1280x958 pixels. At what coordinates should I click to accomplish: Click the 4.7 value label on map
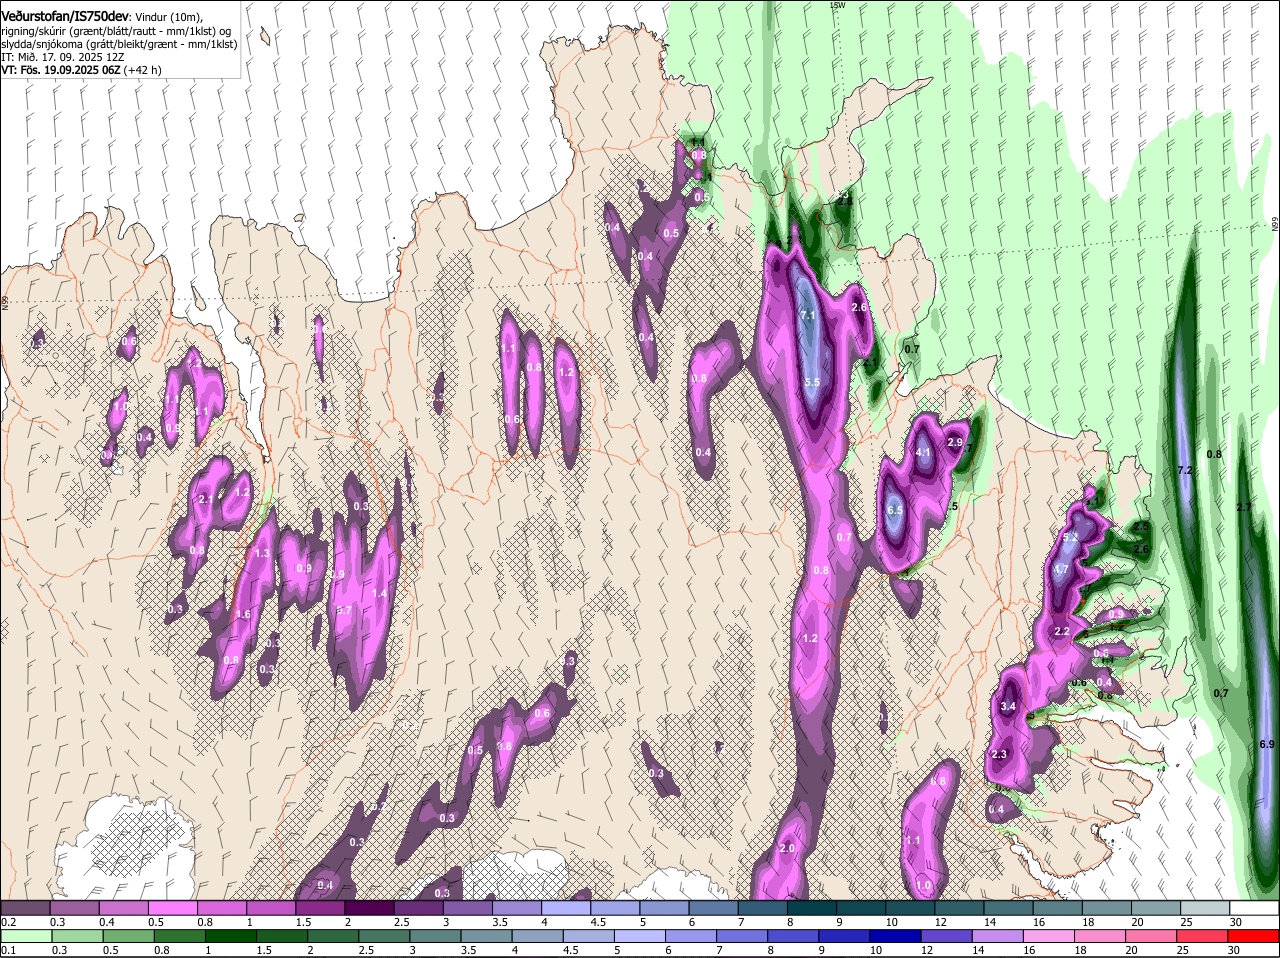[x=1061, y=569]
